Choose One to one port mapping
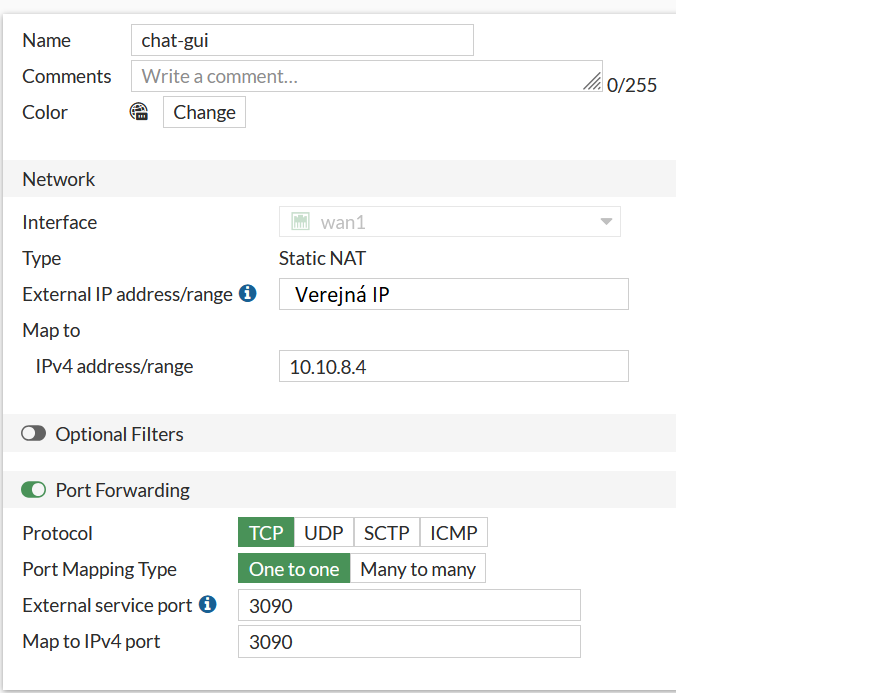 coord(294,569)
